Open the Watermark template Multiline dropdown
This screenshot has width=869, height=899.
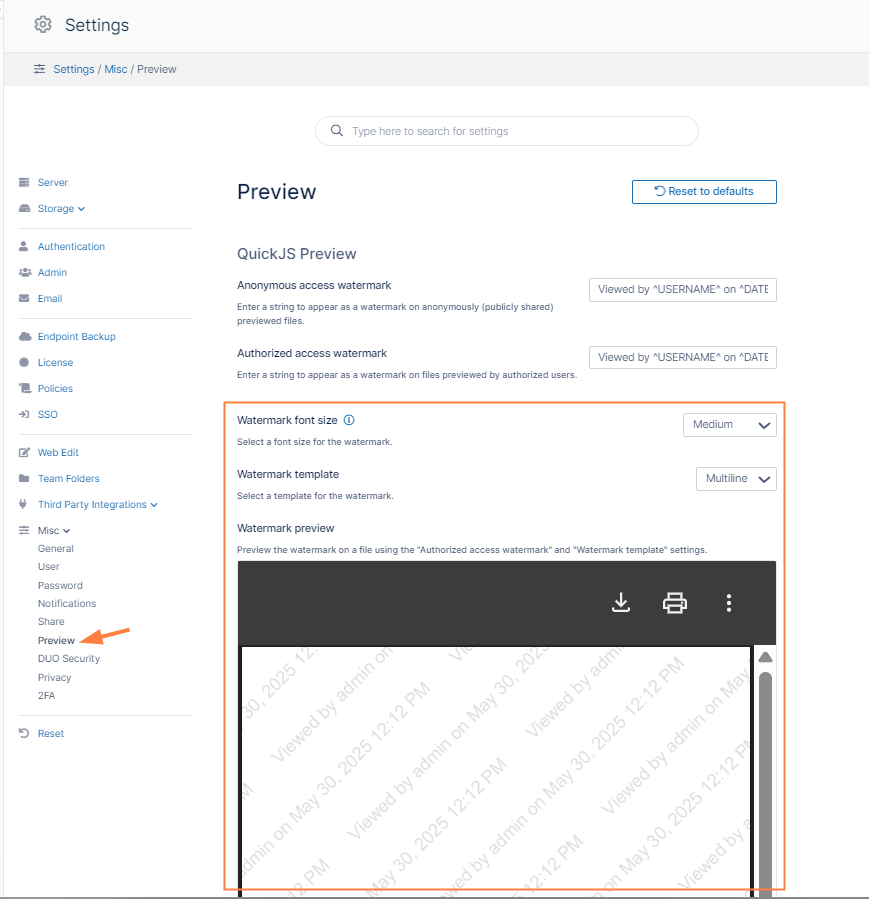point(736,479)
